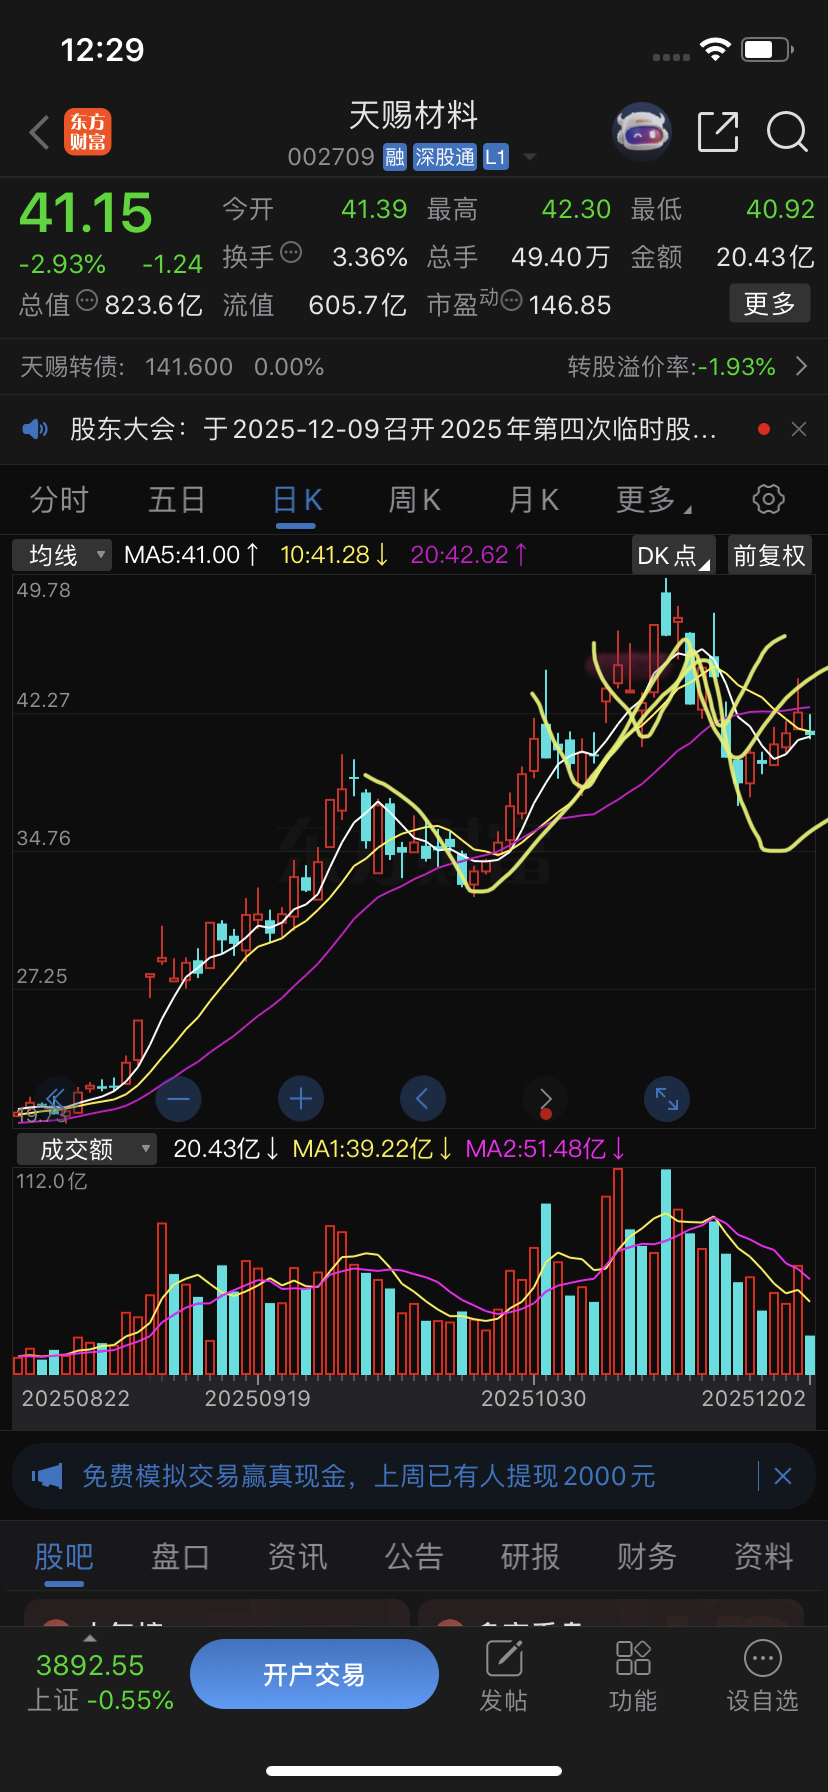
Task: Switch to the 盘口 tab
Action: coord(180,1557)
